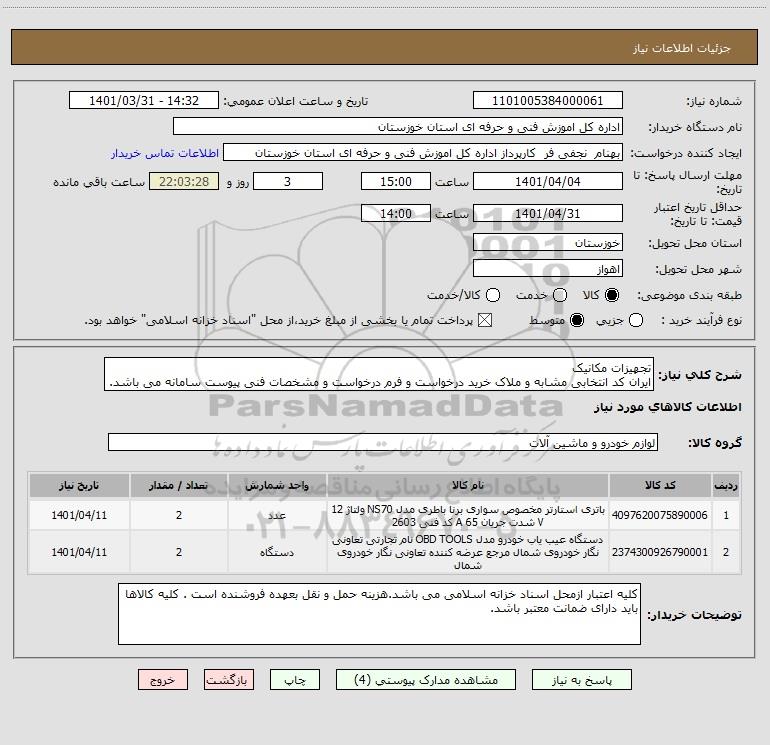The height and width of the screenshot is (745, 770).
Task: Click OBD TOOLS diagnostic device name in row 2
Action: point(468,552)
